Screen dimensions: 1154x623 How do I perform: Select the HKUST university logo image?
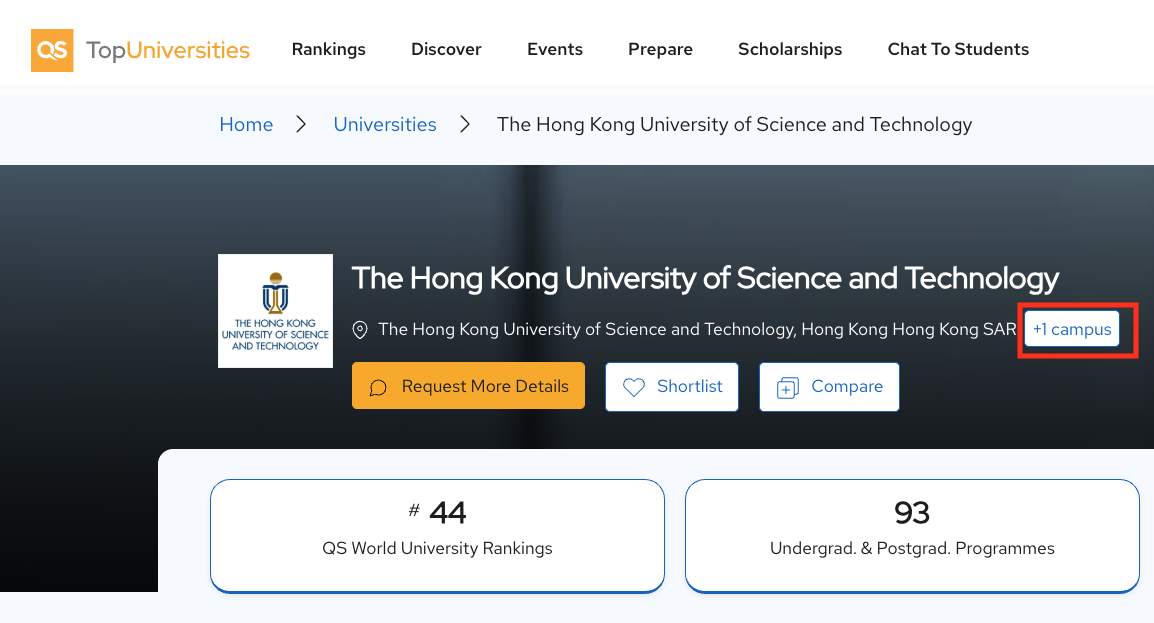[x=275, y=311]
